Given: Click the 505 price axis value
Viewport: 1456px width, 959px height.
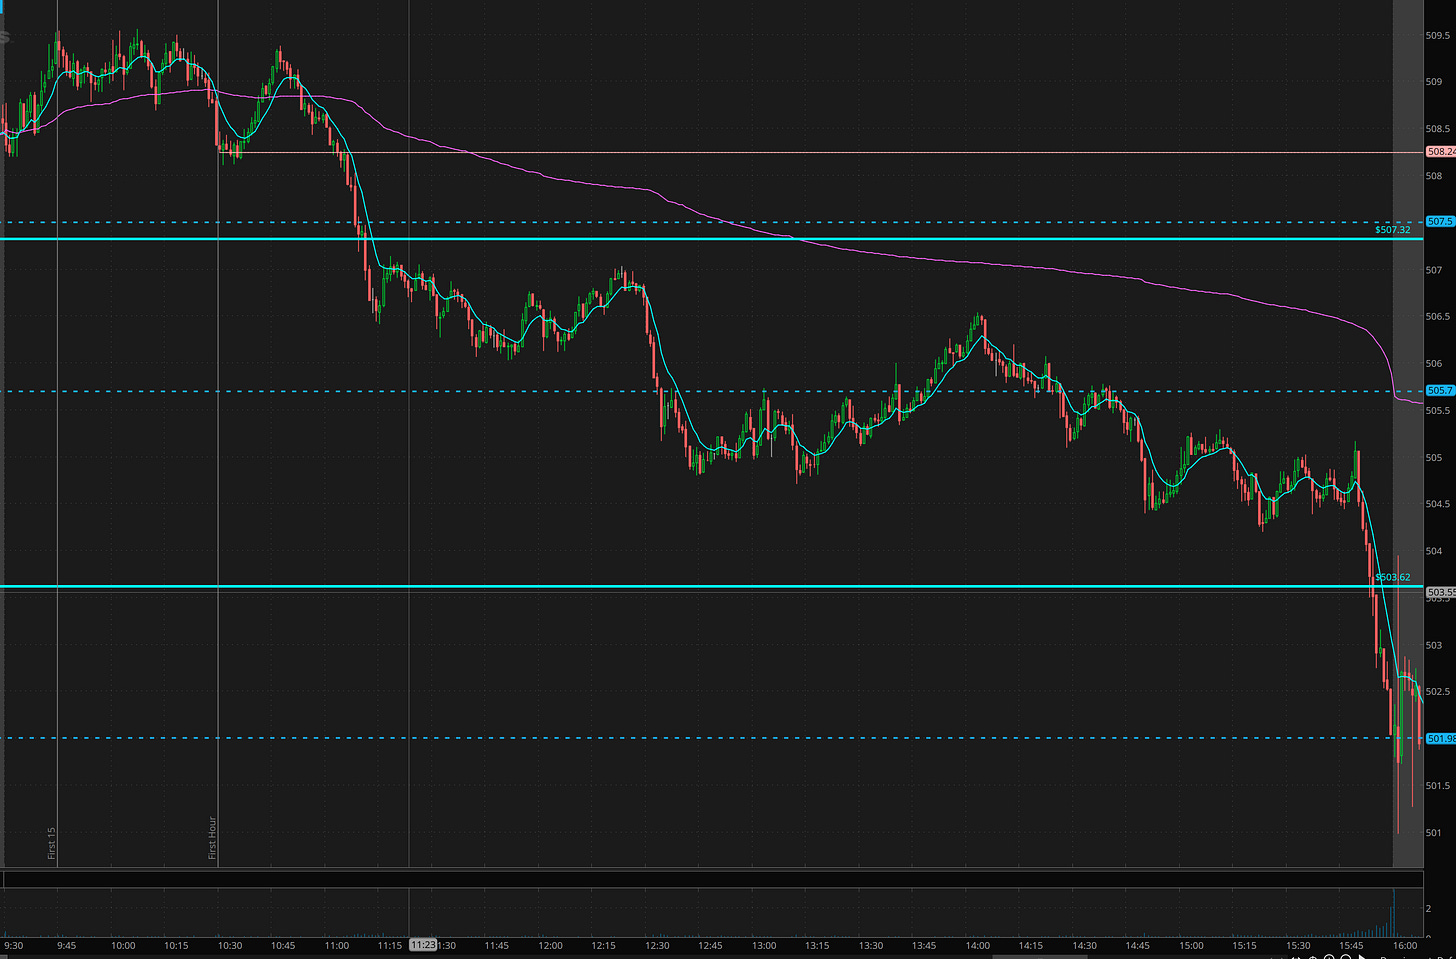Looking at the screenshot, I should [1434, 458].
